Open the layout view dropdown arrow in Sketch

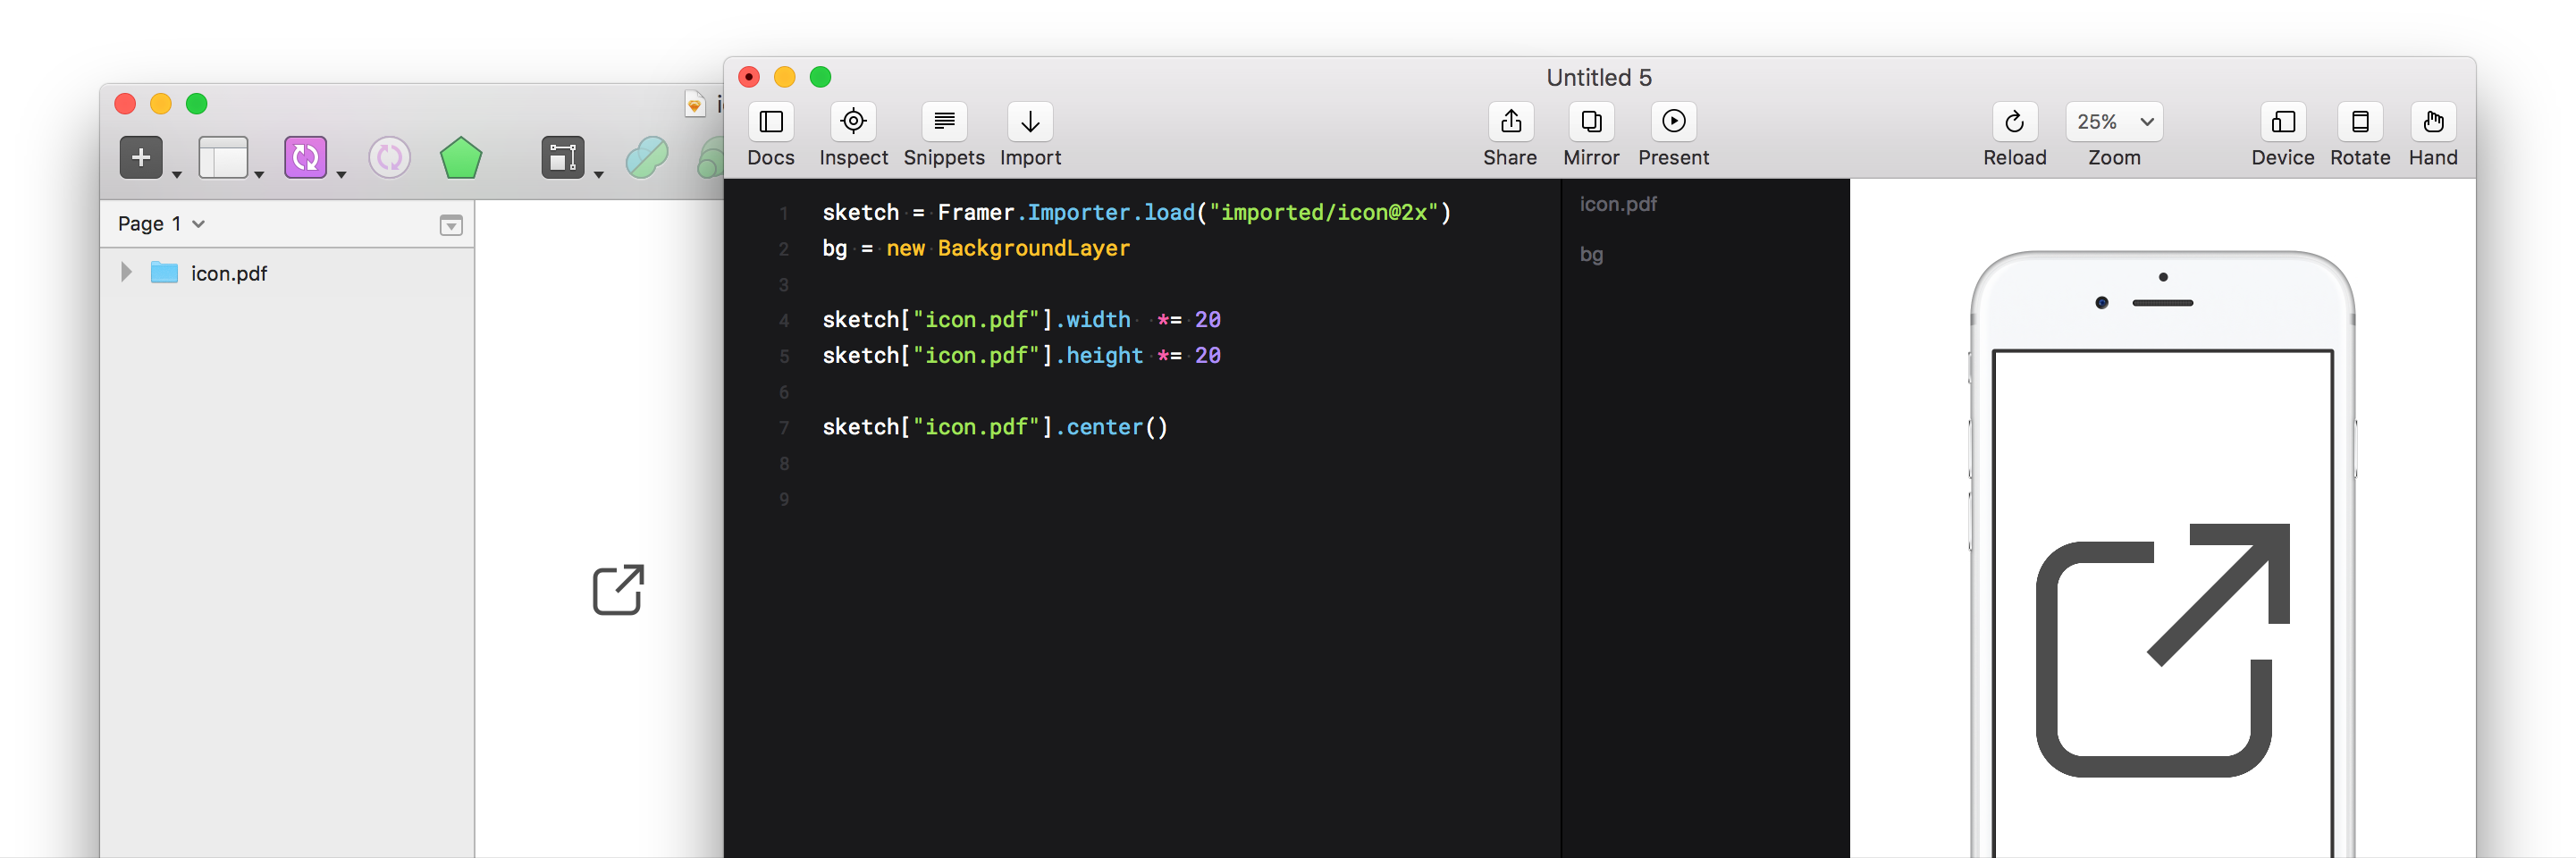(x=259, y=174)
